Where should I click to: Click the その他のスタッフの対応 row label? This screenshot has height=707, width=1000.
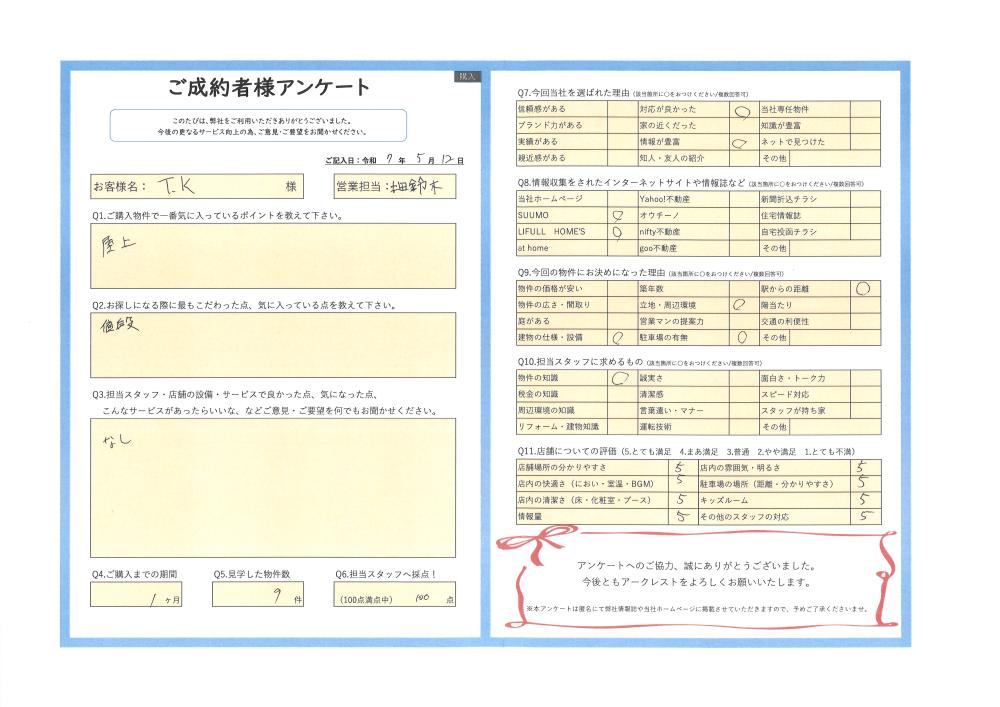744,516
